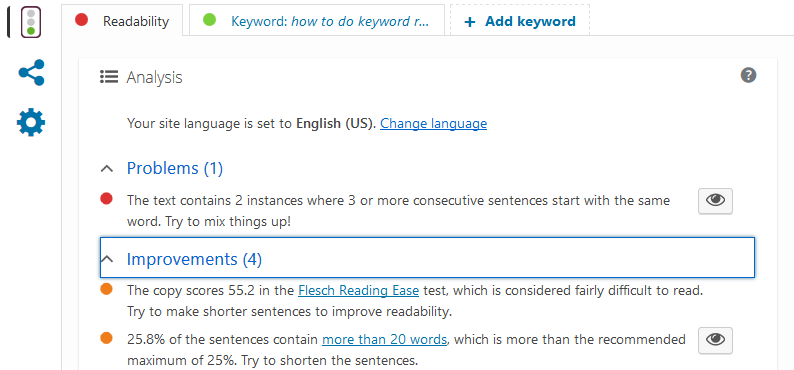794x370 pixels.
Task: Toggle eye highlight for long sentences
Action: (x=716, y=340)
